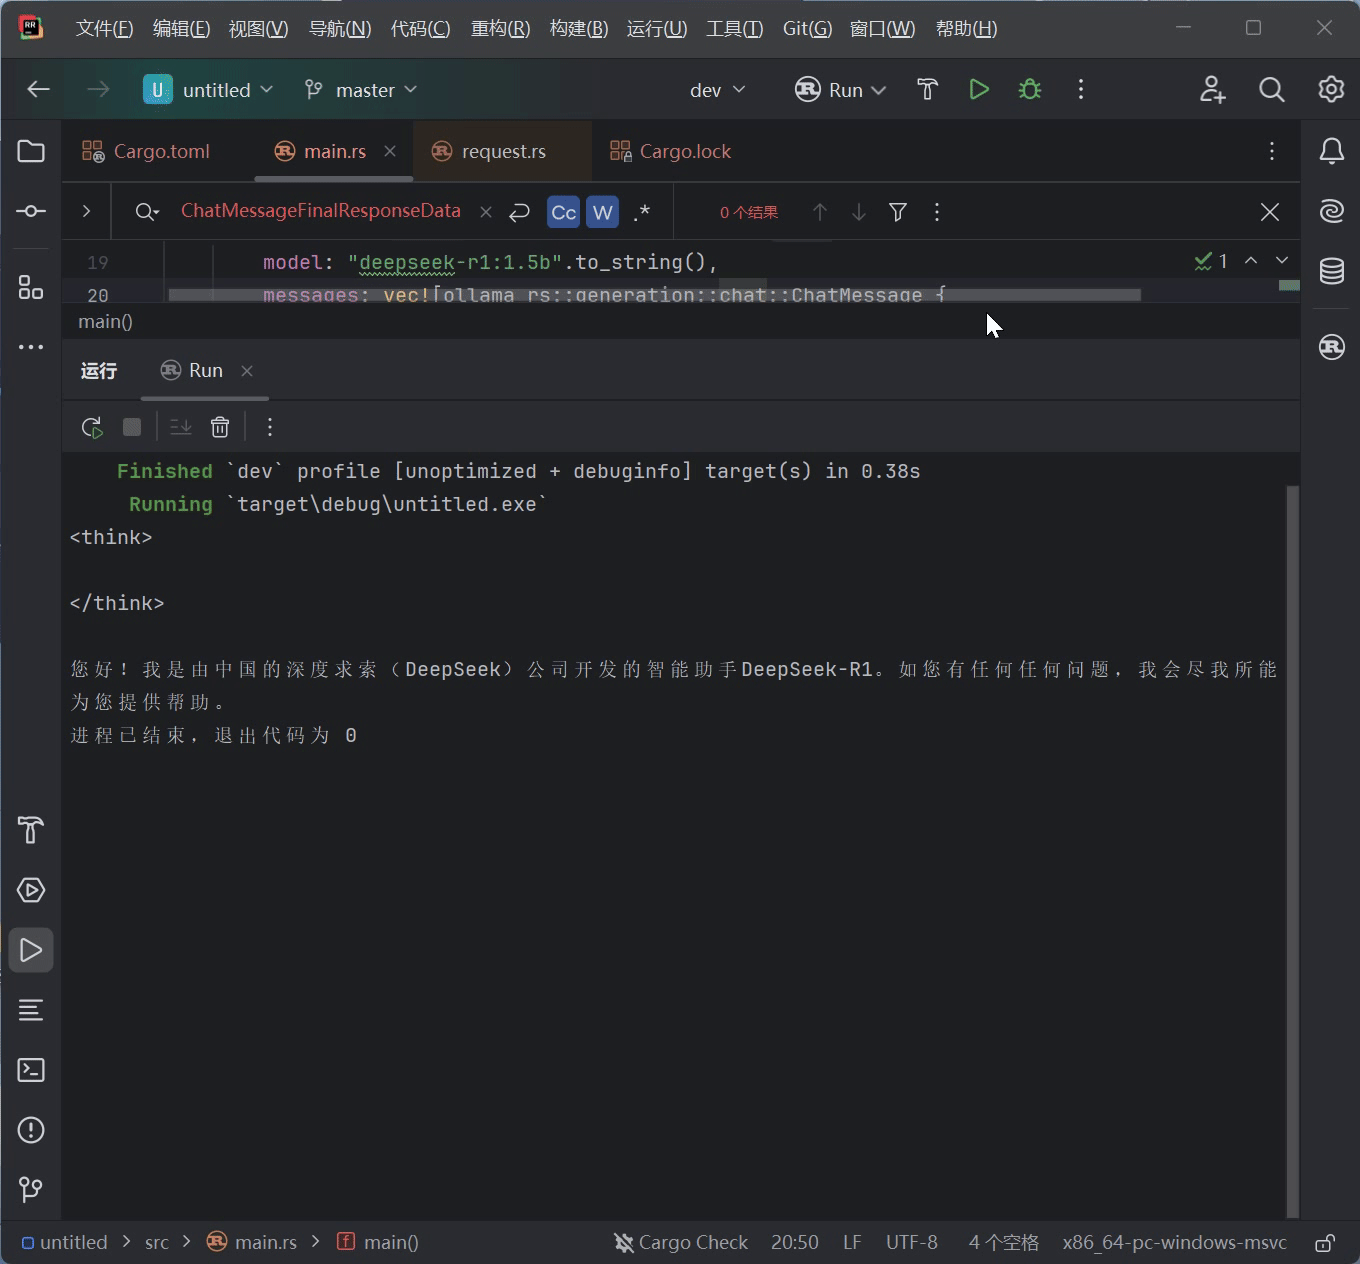Open the Run configuration dropdown
The height and width of the screenshot is (1264, 1360).
pyautogui.click(x=841, y=90)
